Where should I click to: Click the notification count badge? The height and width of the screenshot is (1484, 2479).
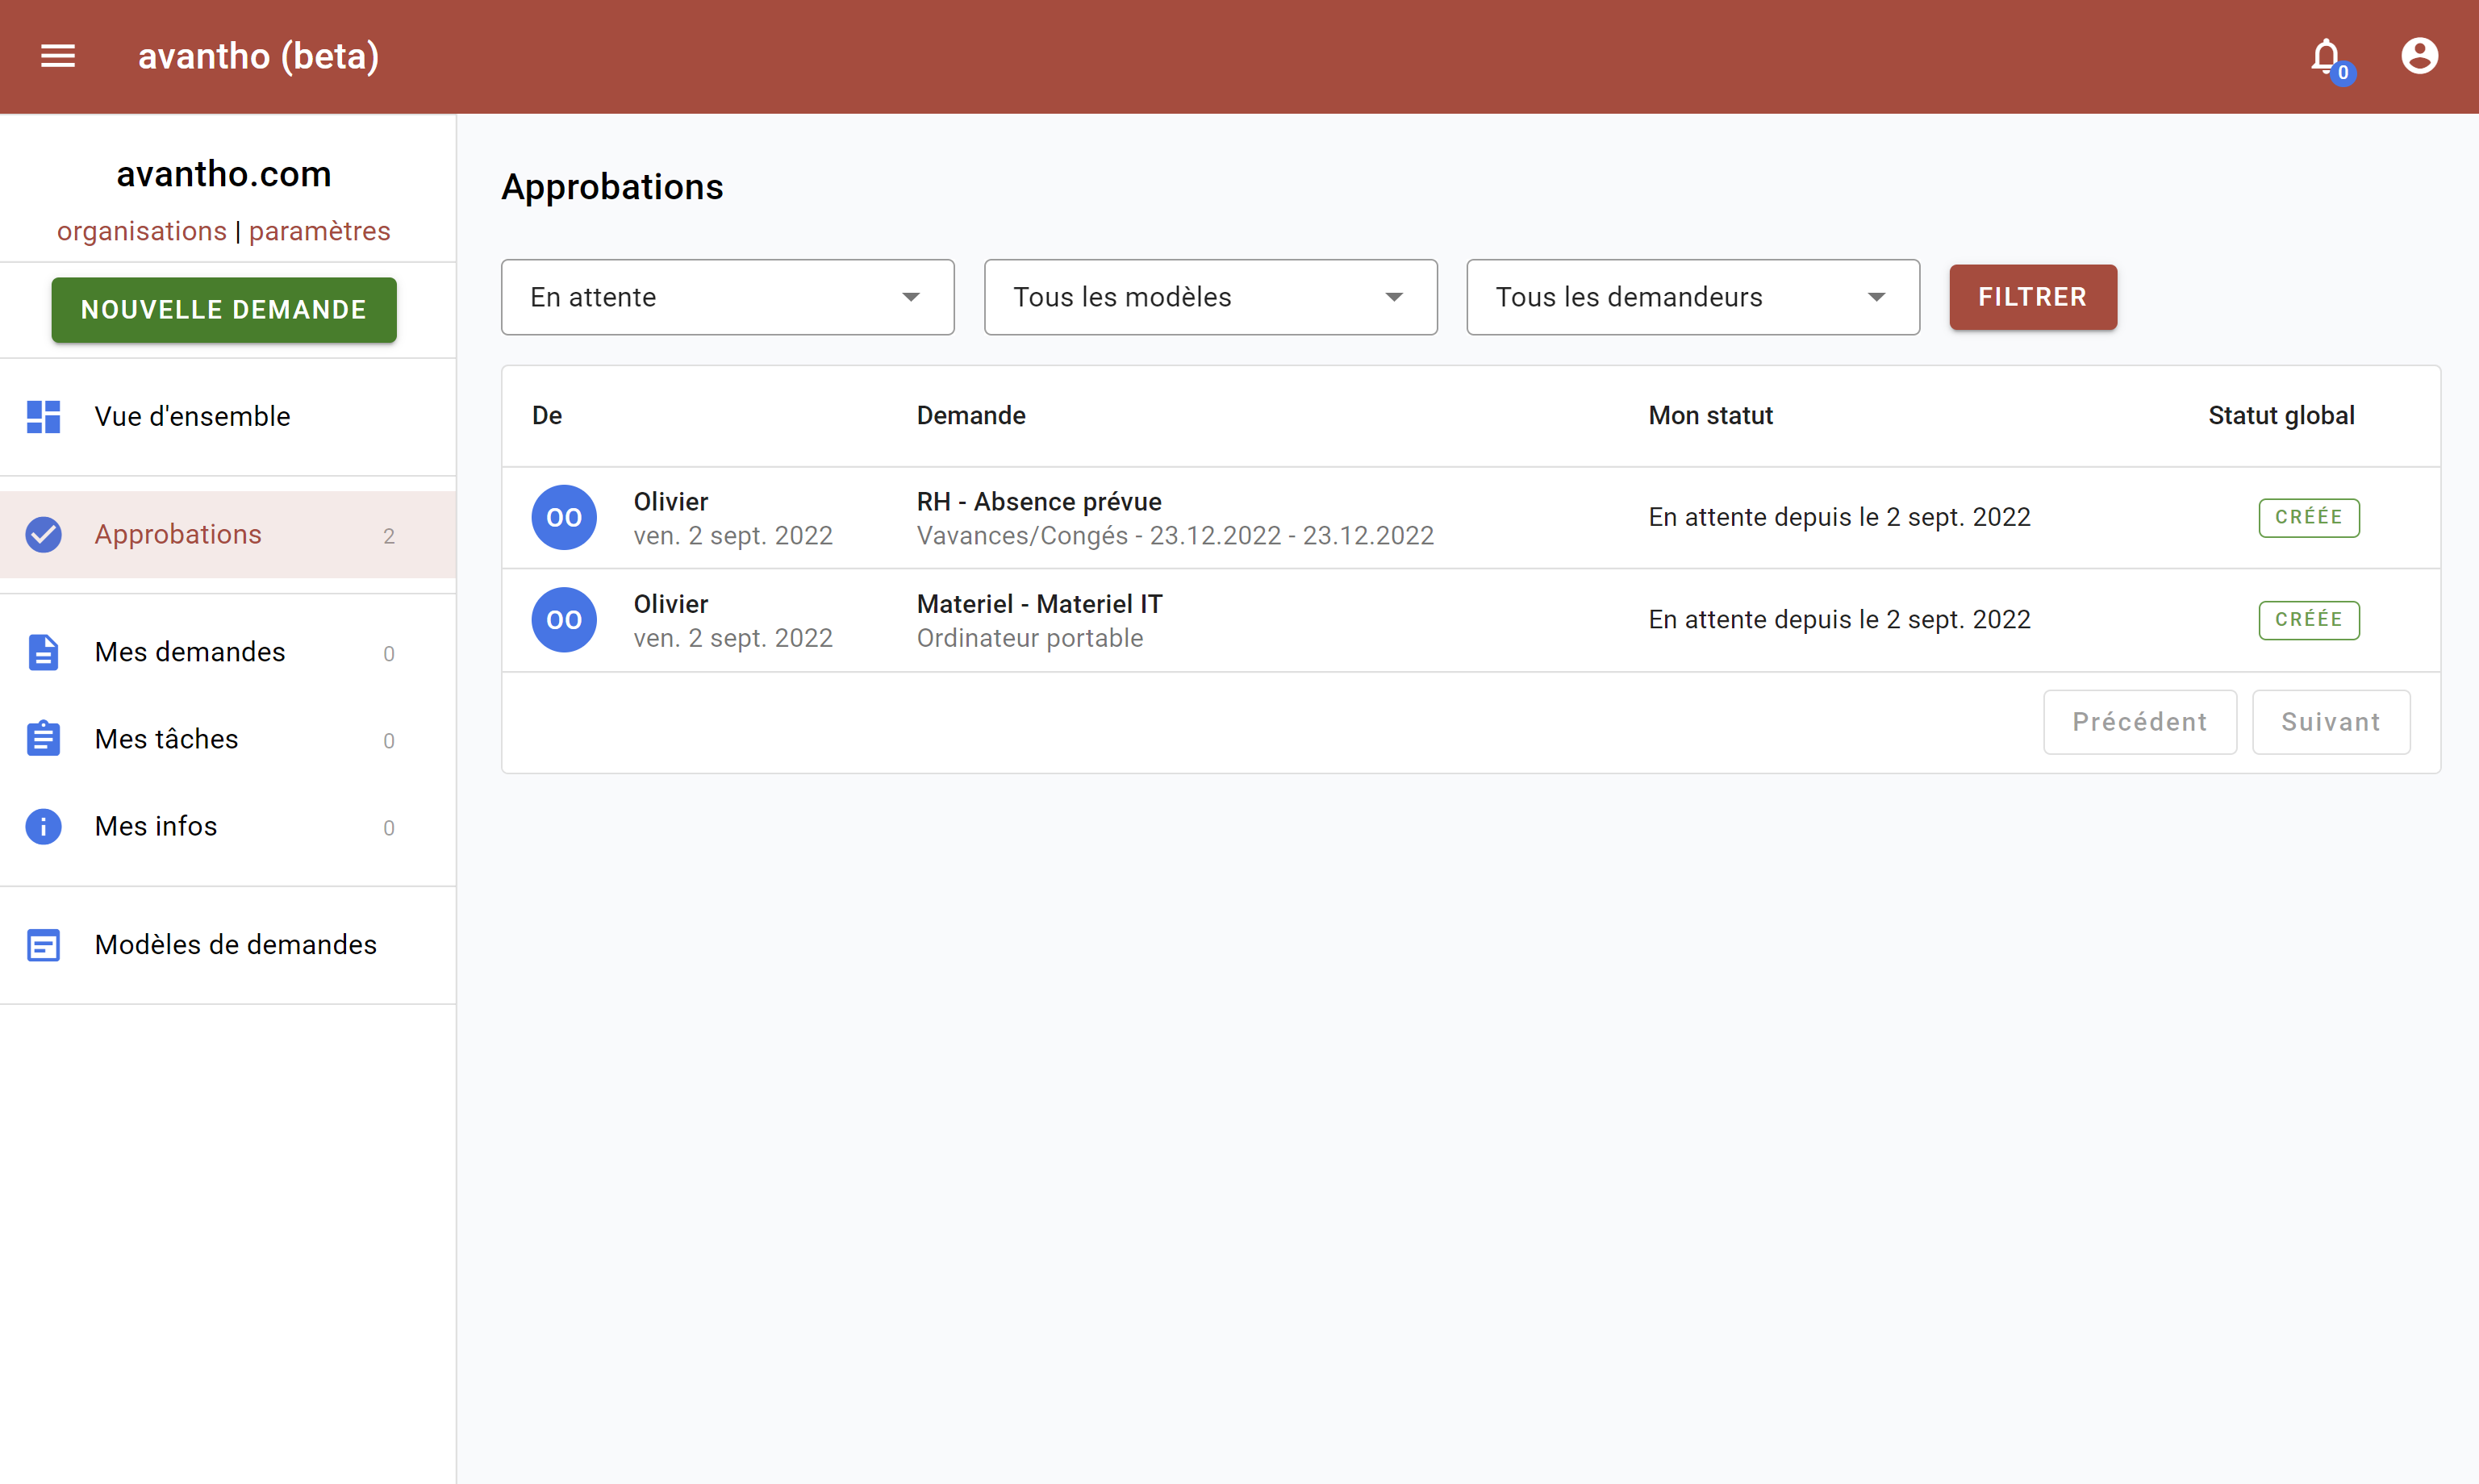[x=2343, y=74]
